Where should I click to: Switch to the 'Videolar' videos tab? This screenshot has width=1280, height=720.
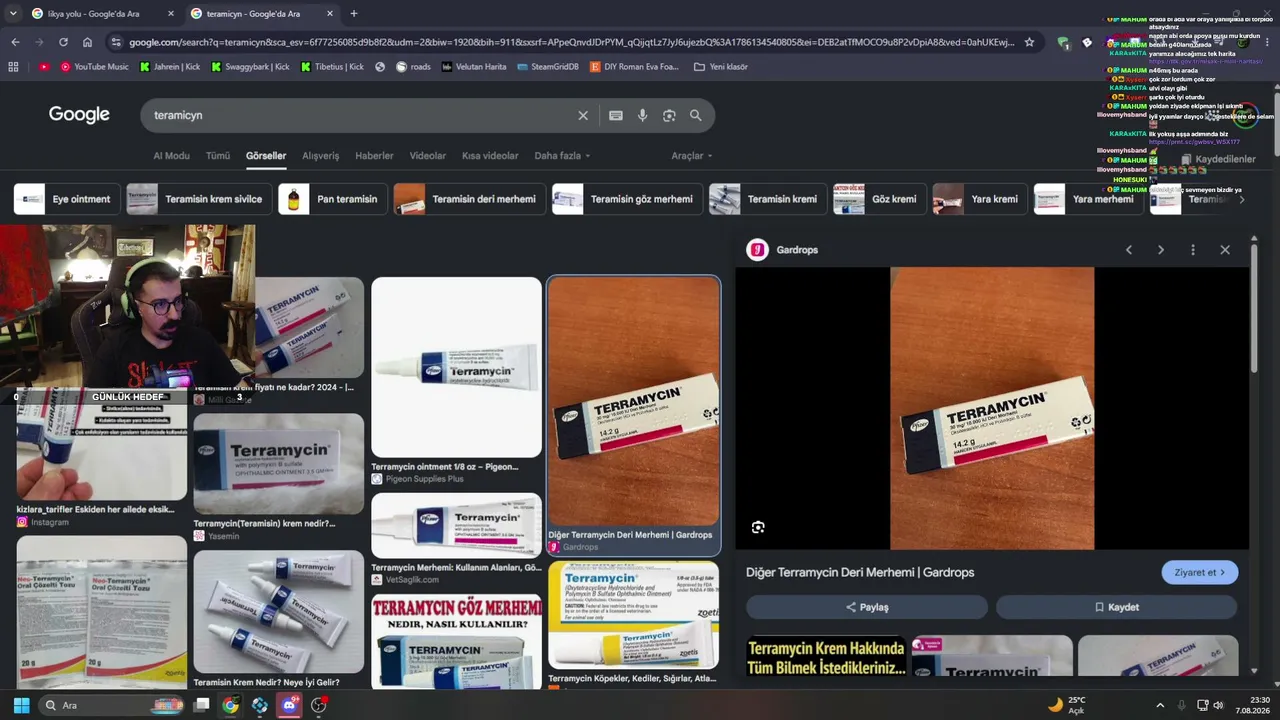428,156
